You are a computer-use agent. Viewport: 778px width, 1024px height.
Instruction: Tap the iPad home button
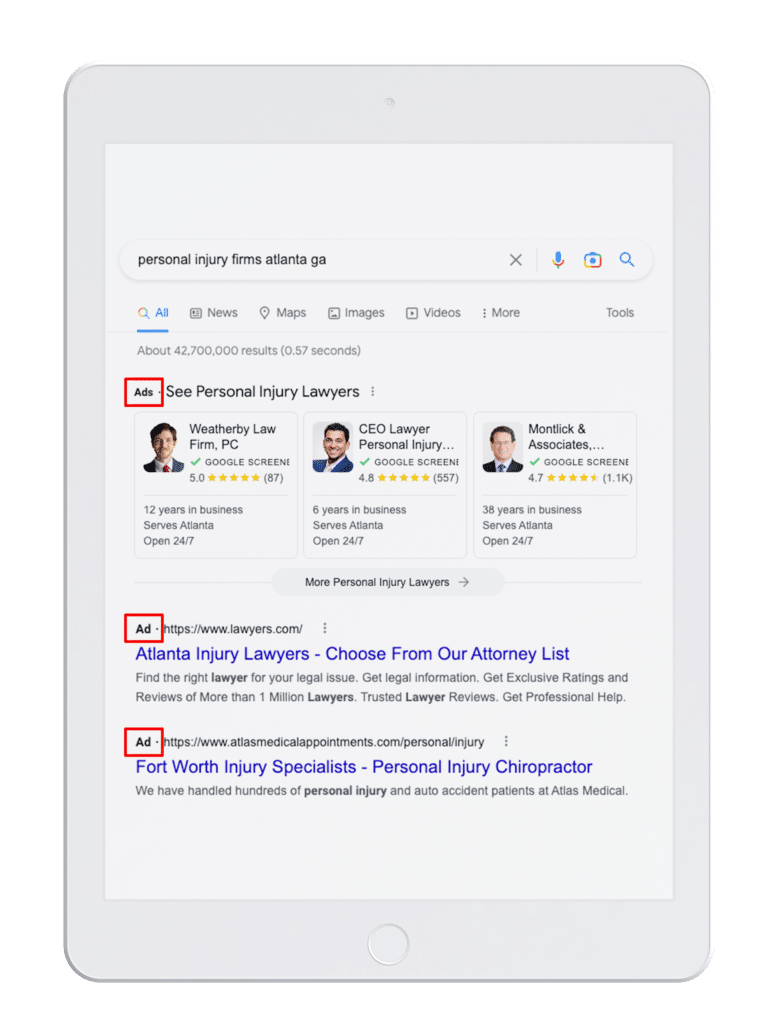pos(388,944)
